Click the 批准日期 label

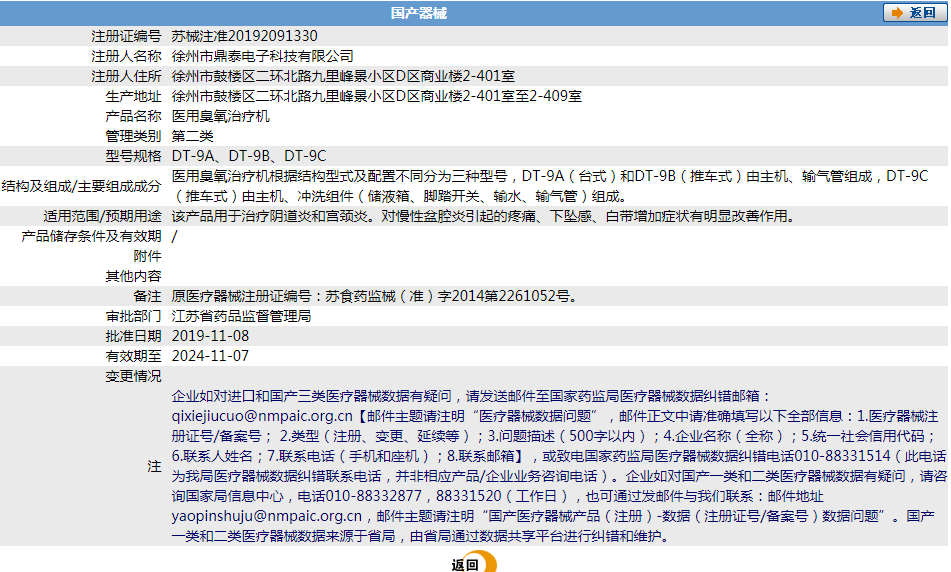click(133, 336)
